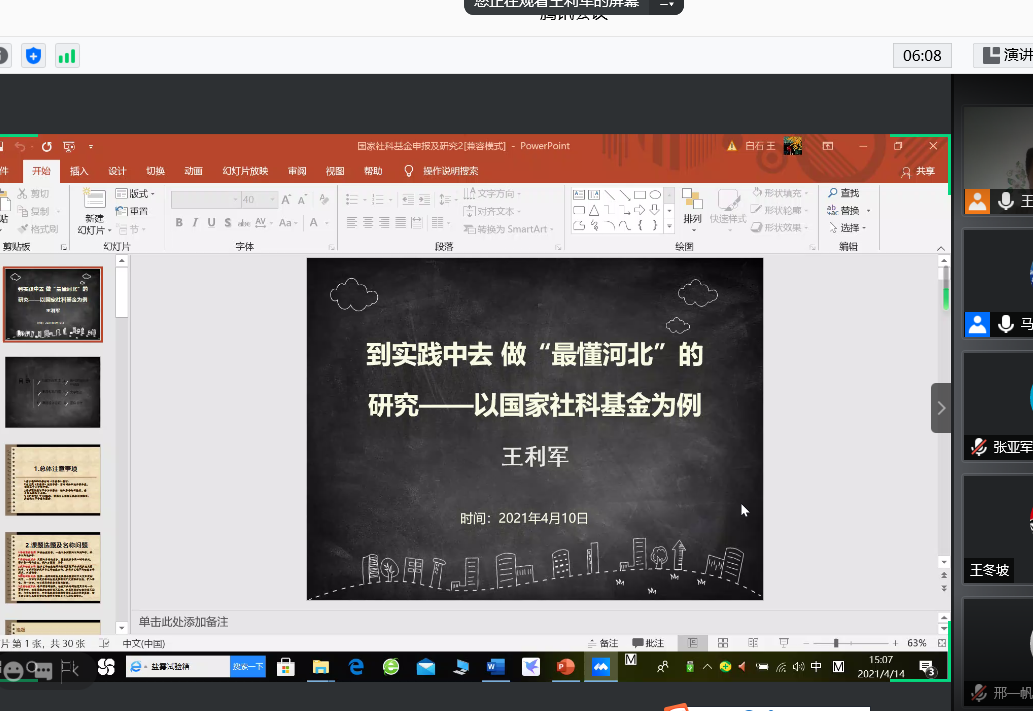The image size is (1033, 711).
Task: Expand the participant panel with the side arrow
Action: click(941, 408)
